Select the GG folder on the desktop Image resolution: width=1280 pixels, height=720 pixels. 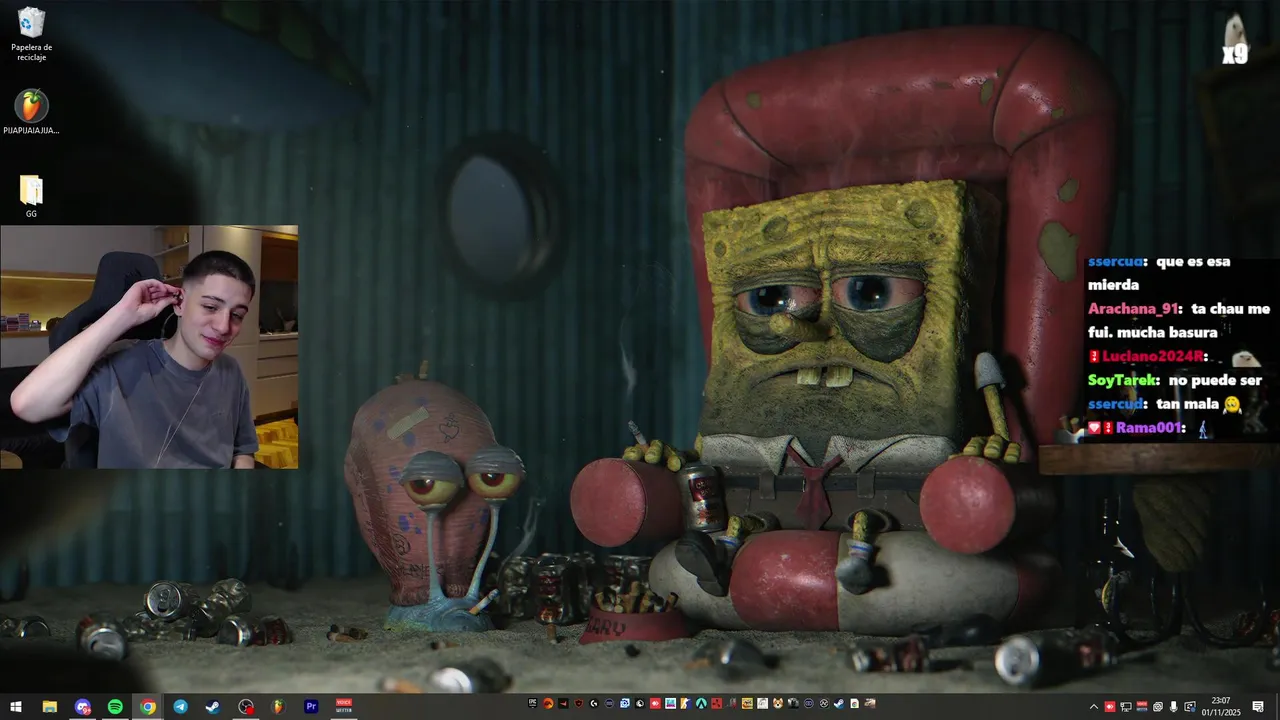click(31, 196)
